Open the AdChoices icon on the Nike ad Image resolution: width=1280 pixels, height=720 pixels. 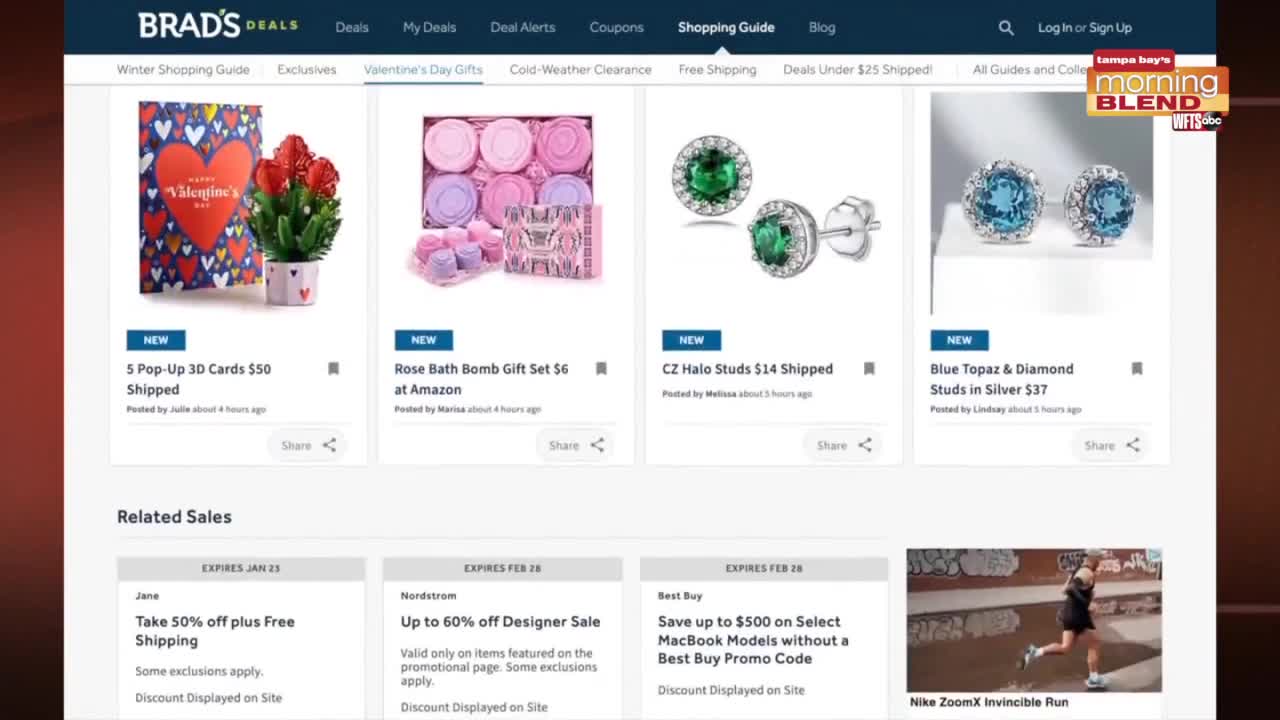coord(1154,555)
